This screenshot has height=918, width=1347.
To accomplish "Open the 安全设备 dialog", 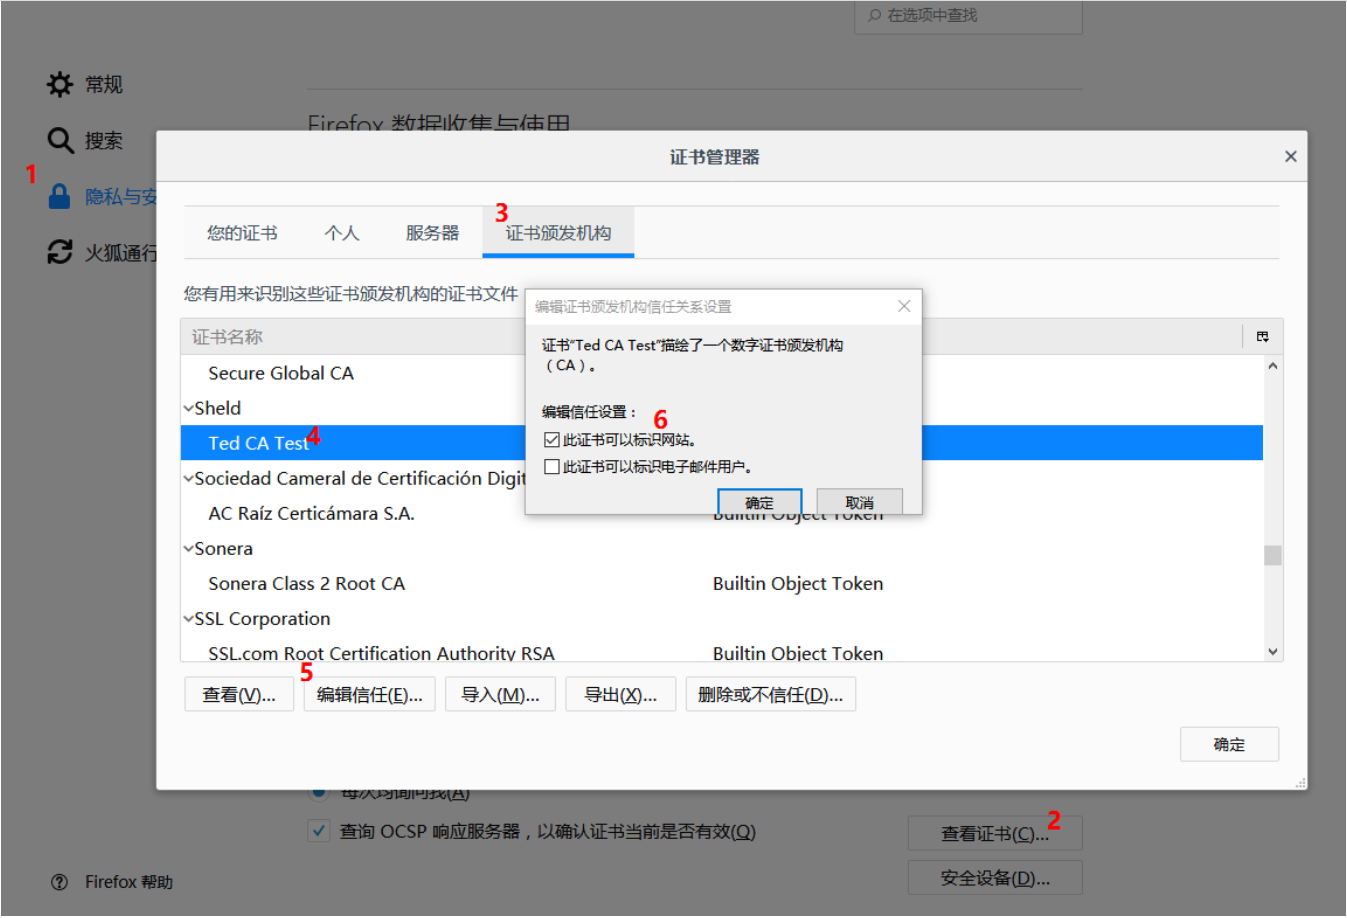I will tap(994, 877).
